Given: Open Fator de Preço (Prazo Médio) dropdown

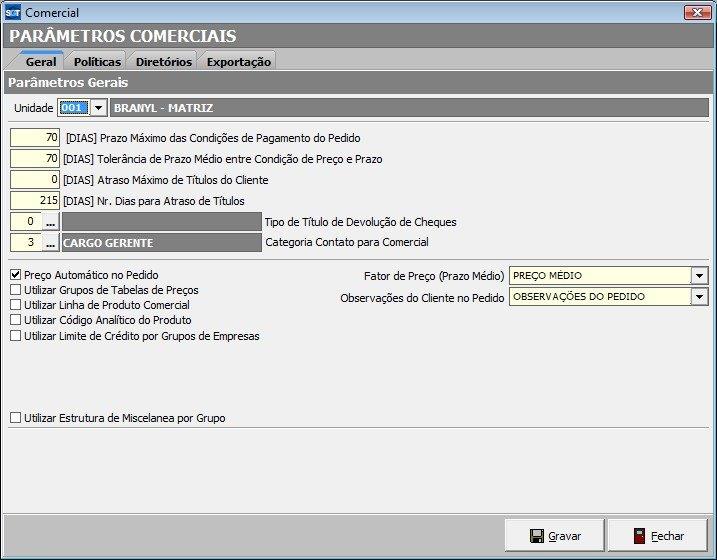Looking at the screenshot, I should [698, 276].
